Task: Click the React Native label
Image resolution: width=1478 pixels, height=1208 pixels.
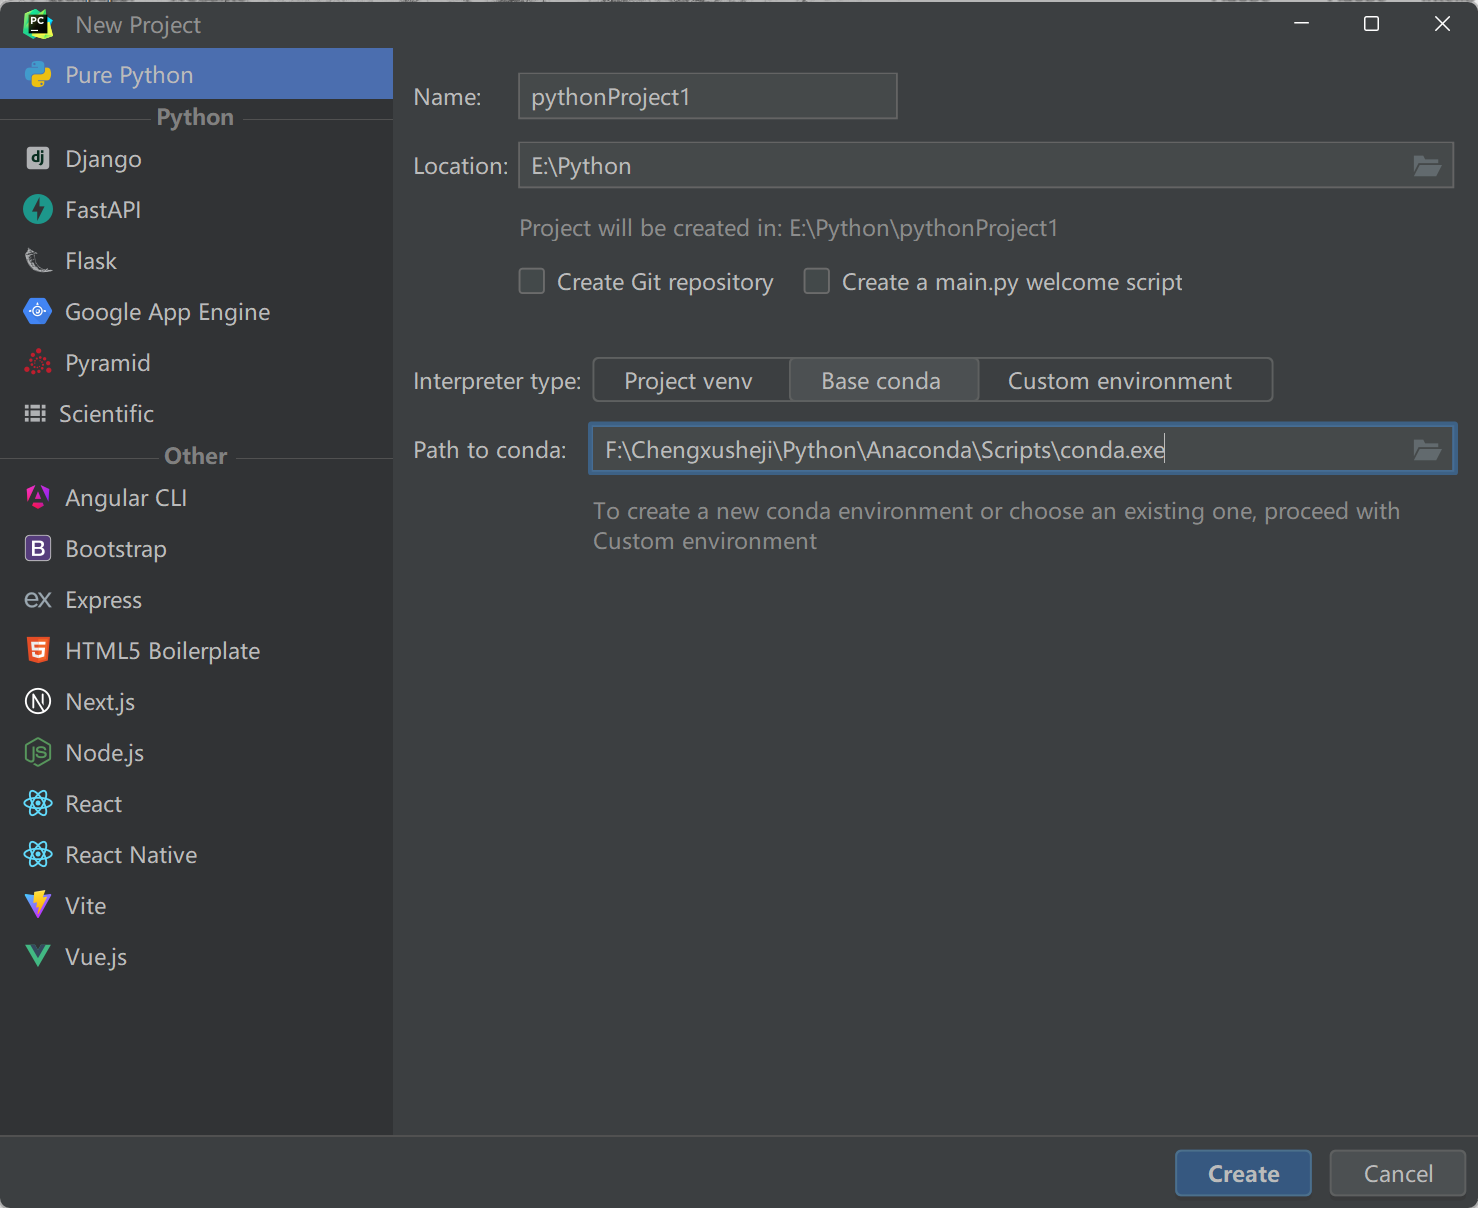Action: (131, 855)
